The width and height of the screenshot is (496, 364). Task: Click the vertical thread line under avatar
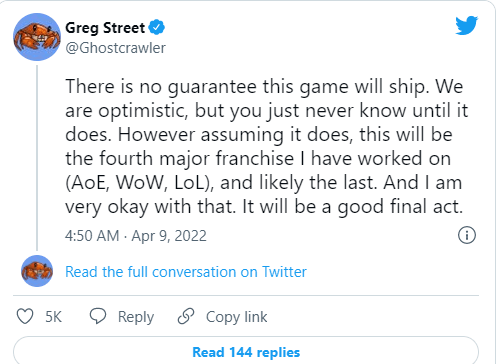coord(37,158)
